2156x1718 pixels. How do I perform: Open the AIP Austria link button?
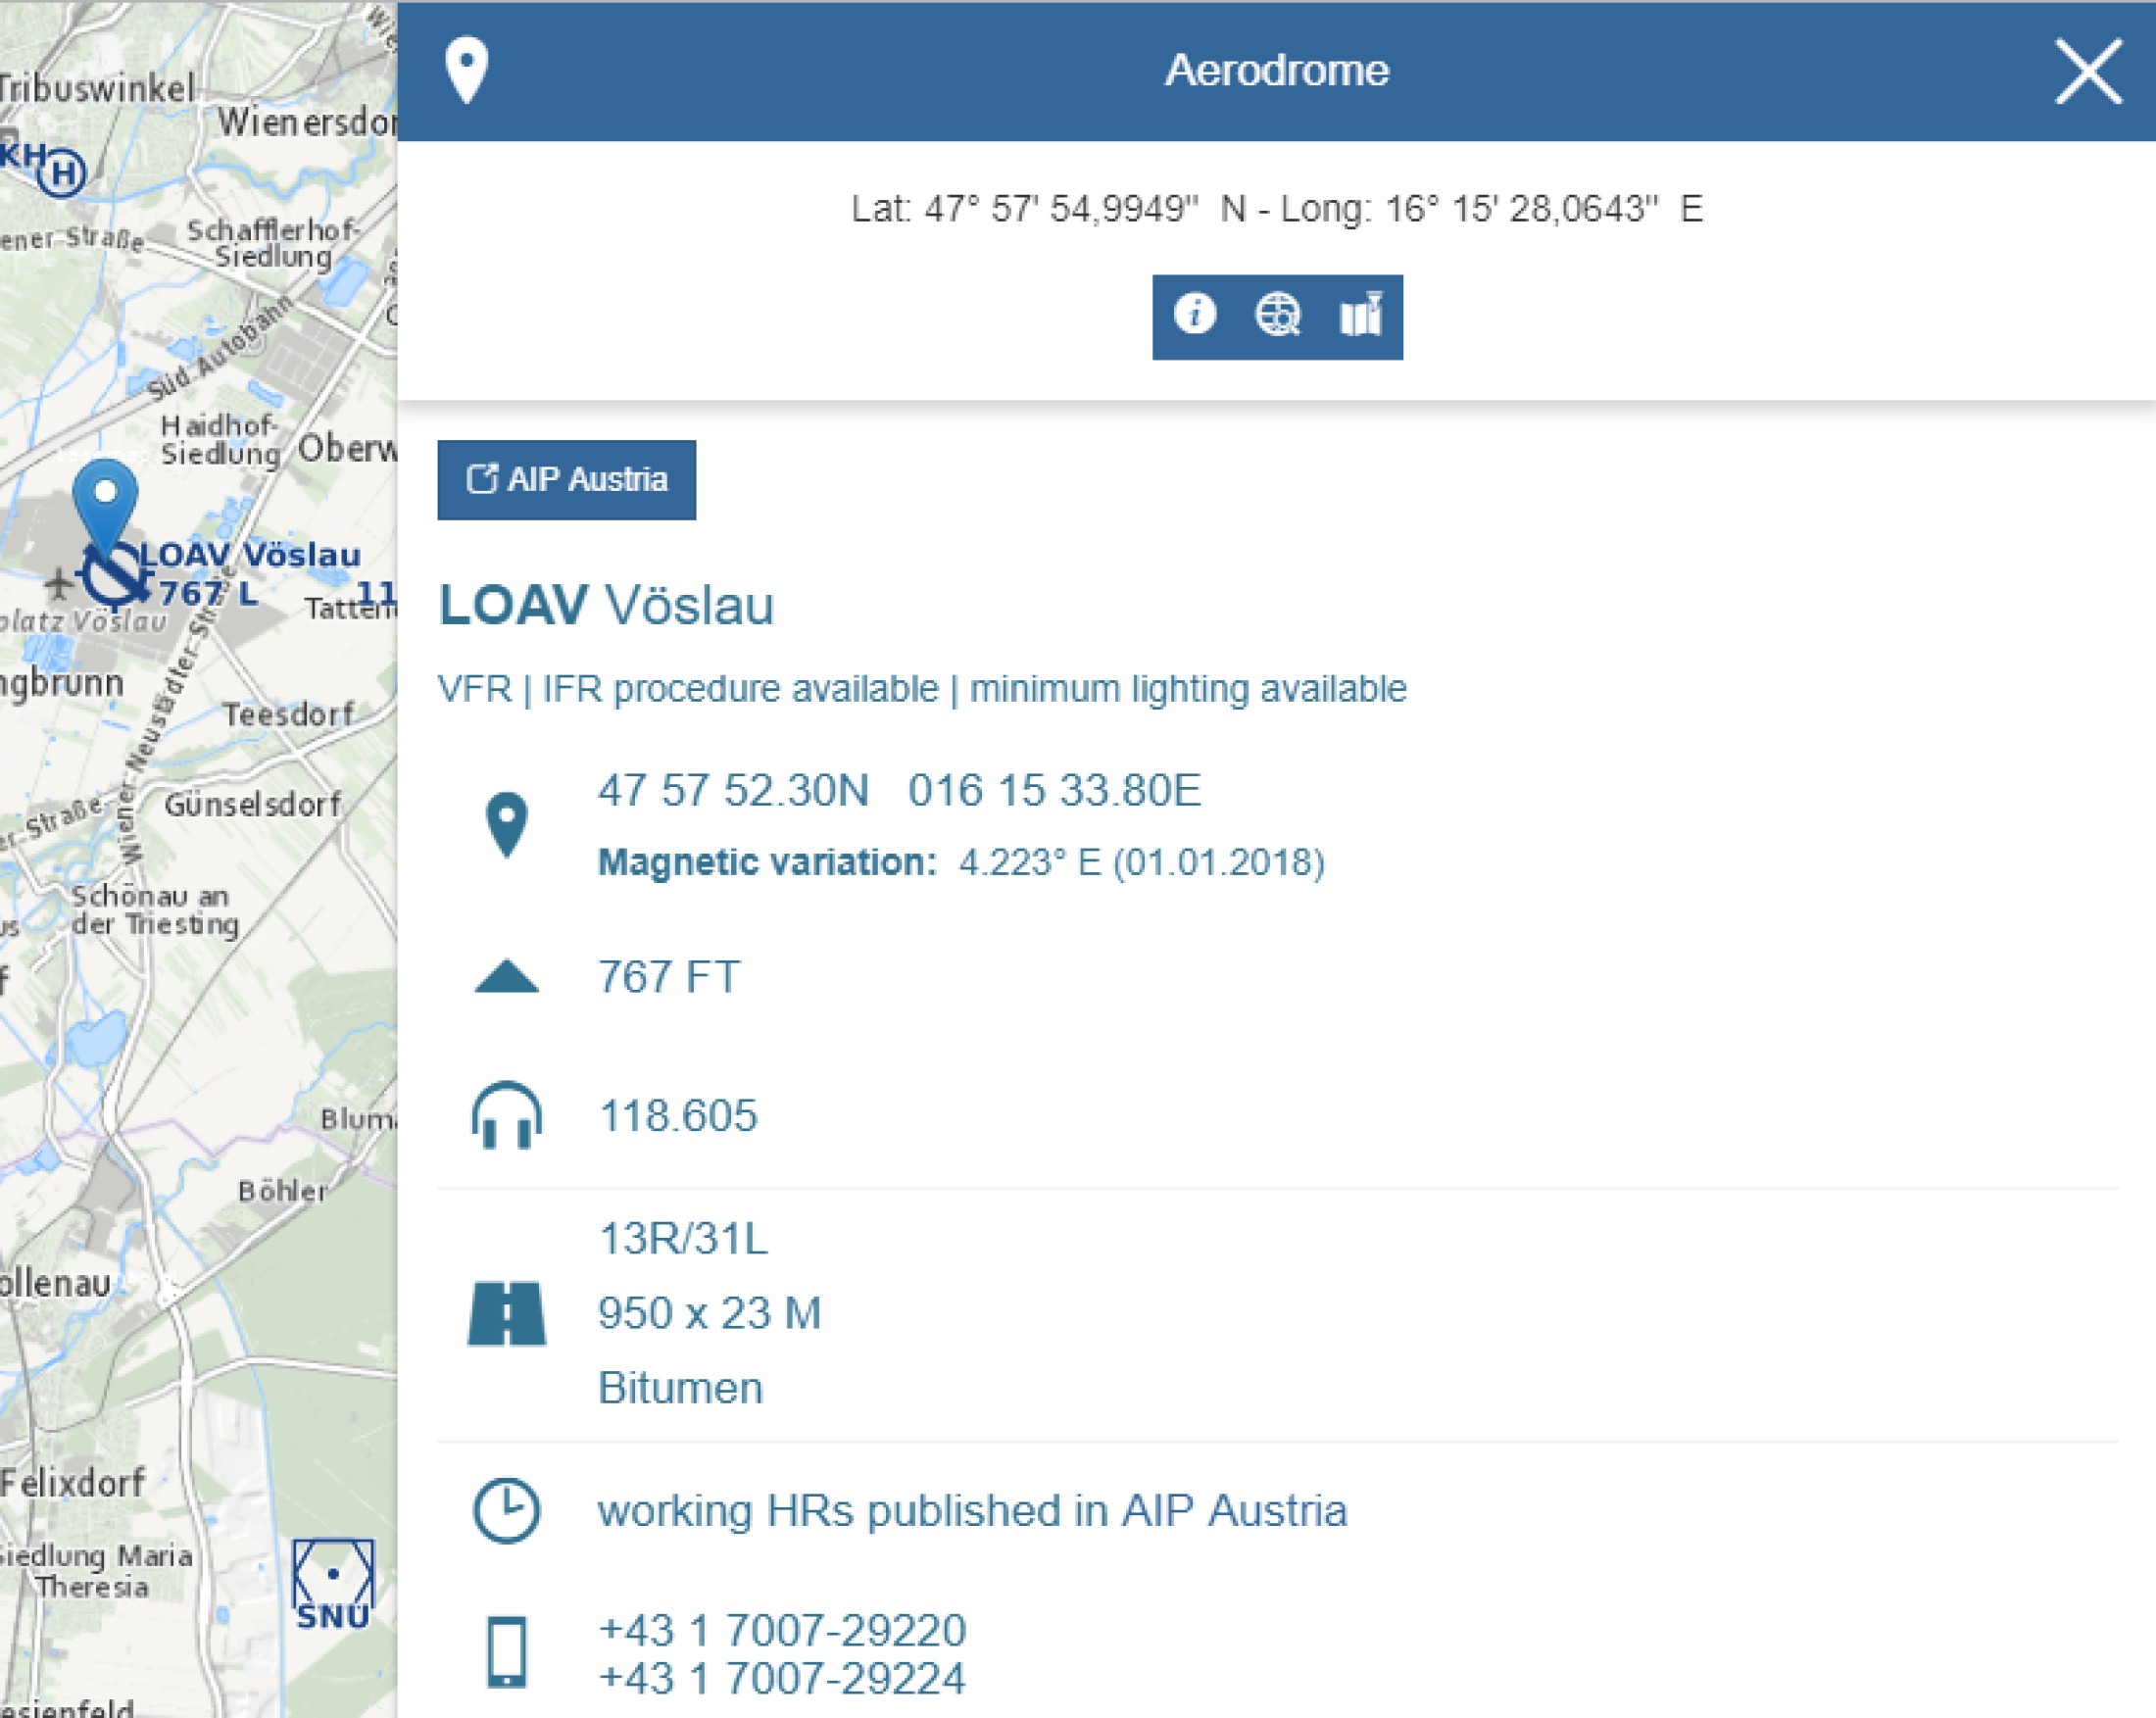tap(566, 479)
